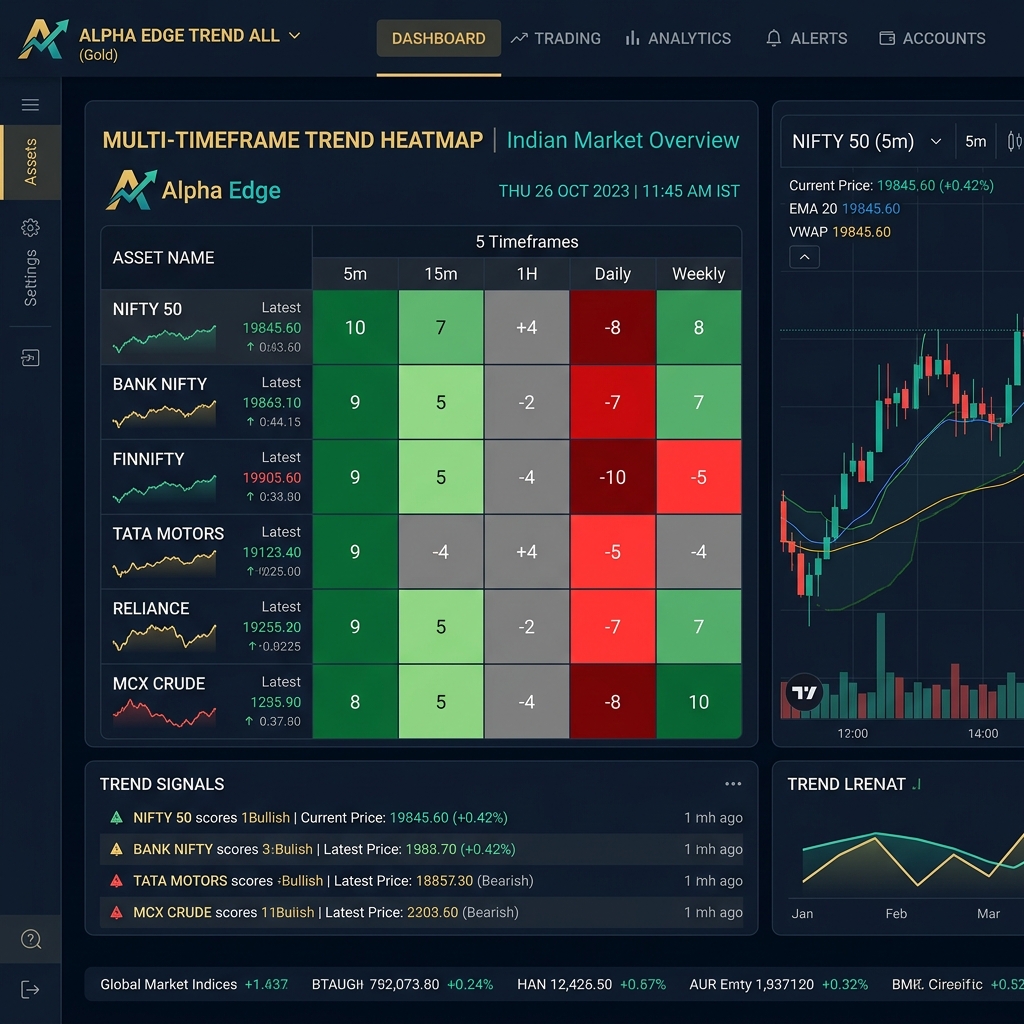Click MCX CRUDE Weekly cell showing 10
Image resolution: width=1024 pixels, height=1024 pixels.
pos(699,702)
